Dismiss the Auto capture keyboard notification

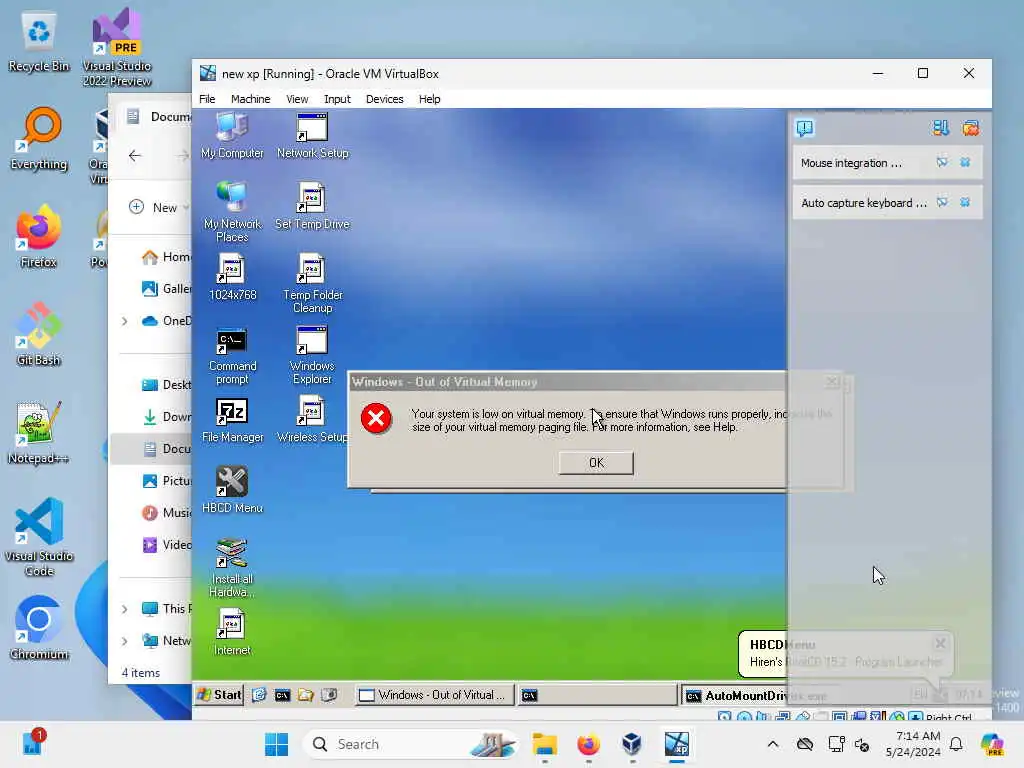point(965,202)
